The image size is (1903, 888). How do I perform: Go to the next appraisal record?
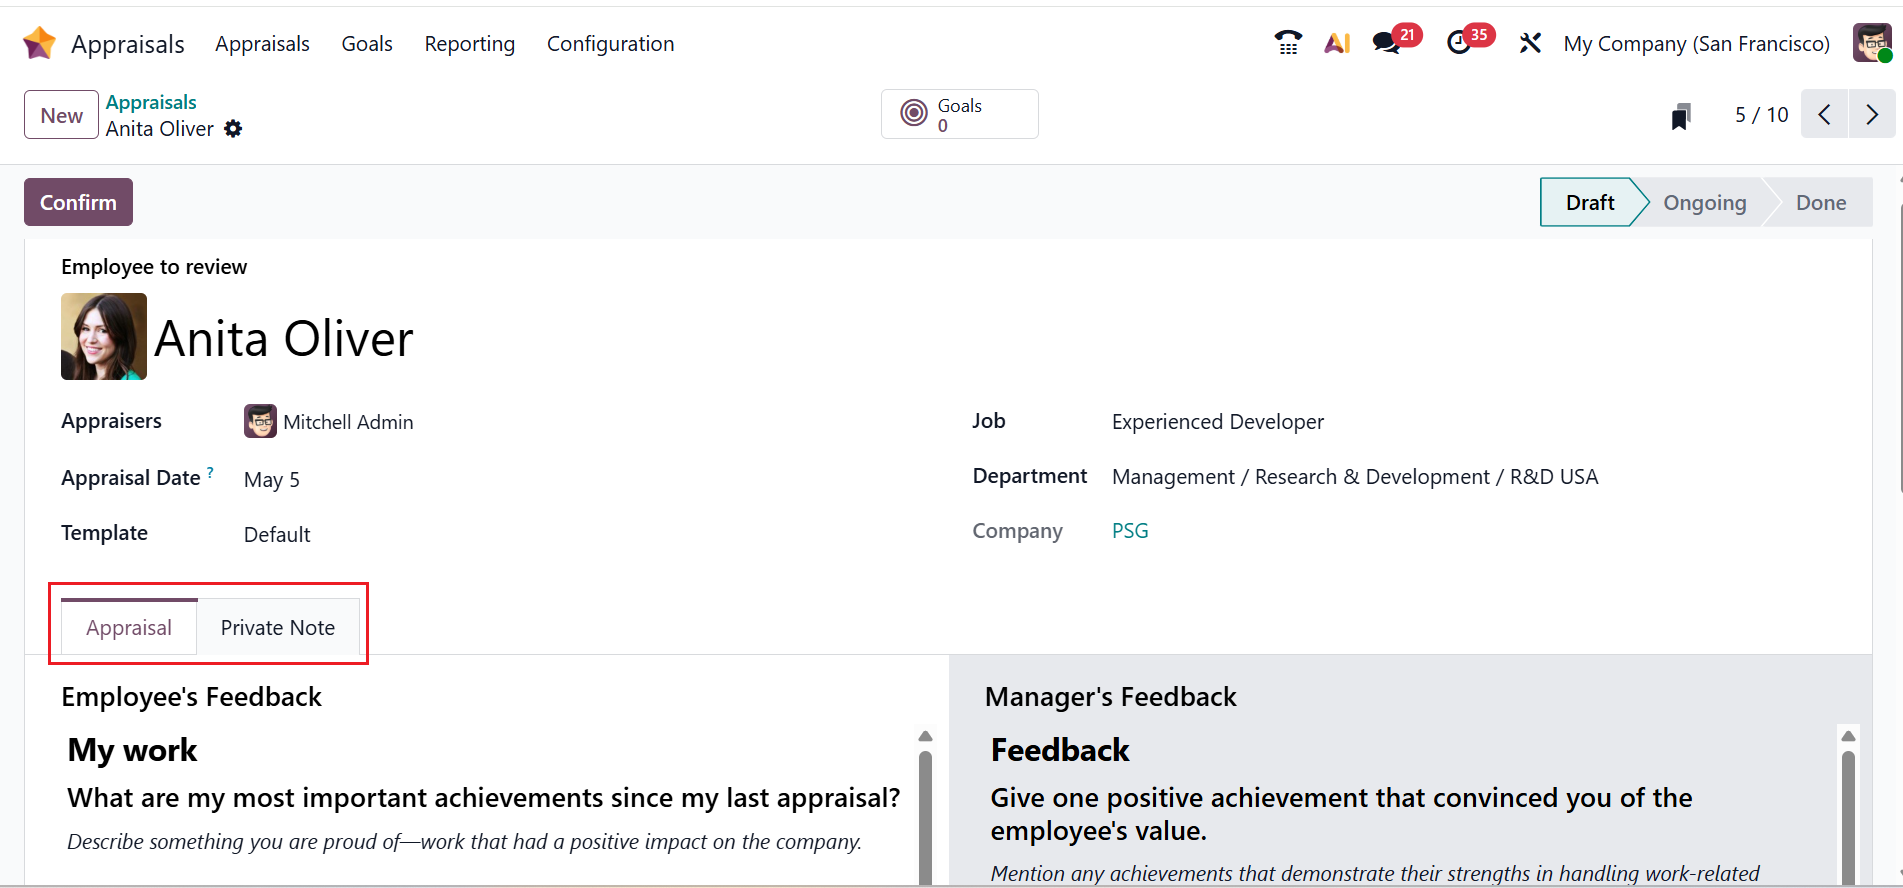tap(1872, 114)
